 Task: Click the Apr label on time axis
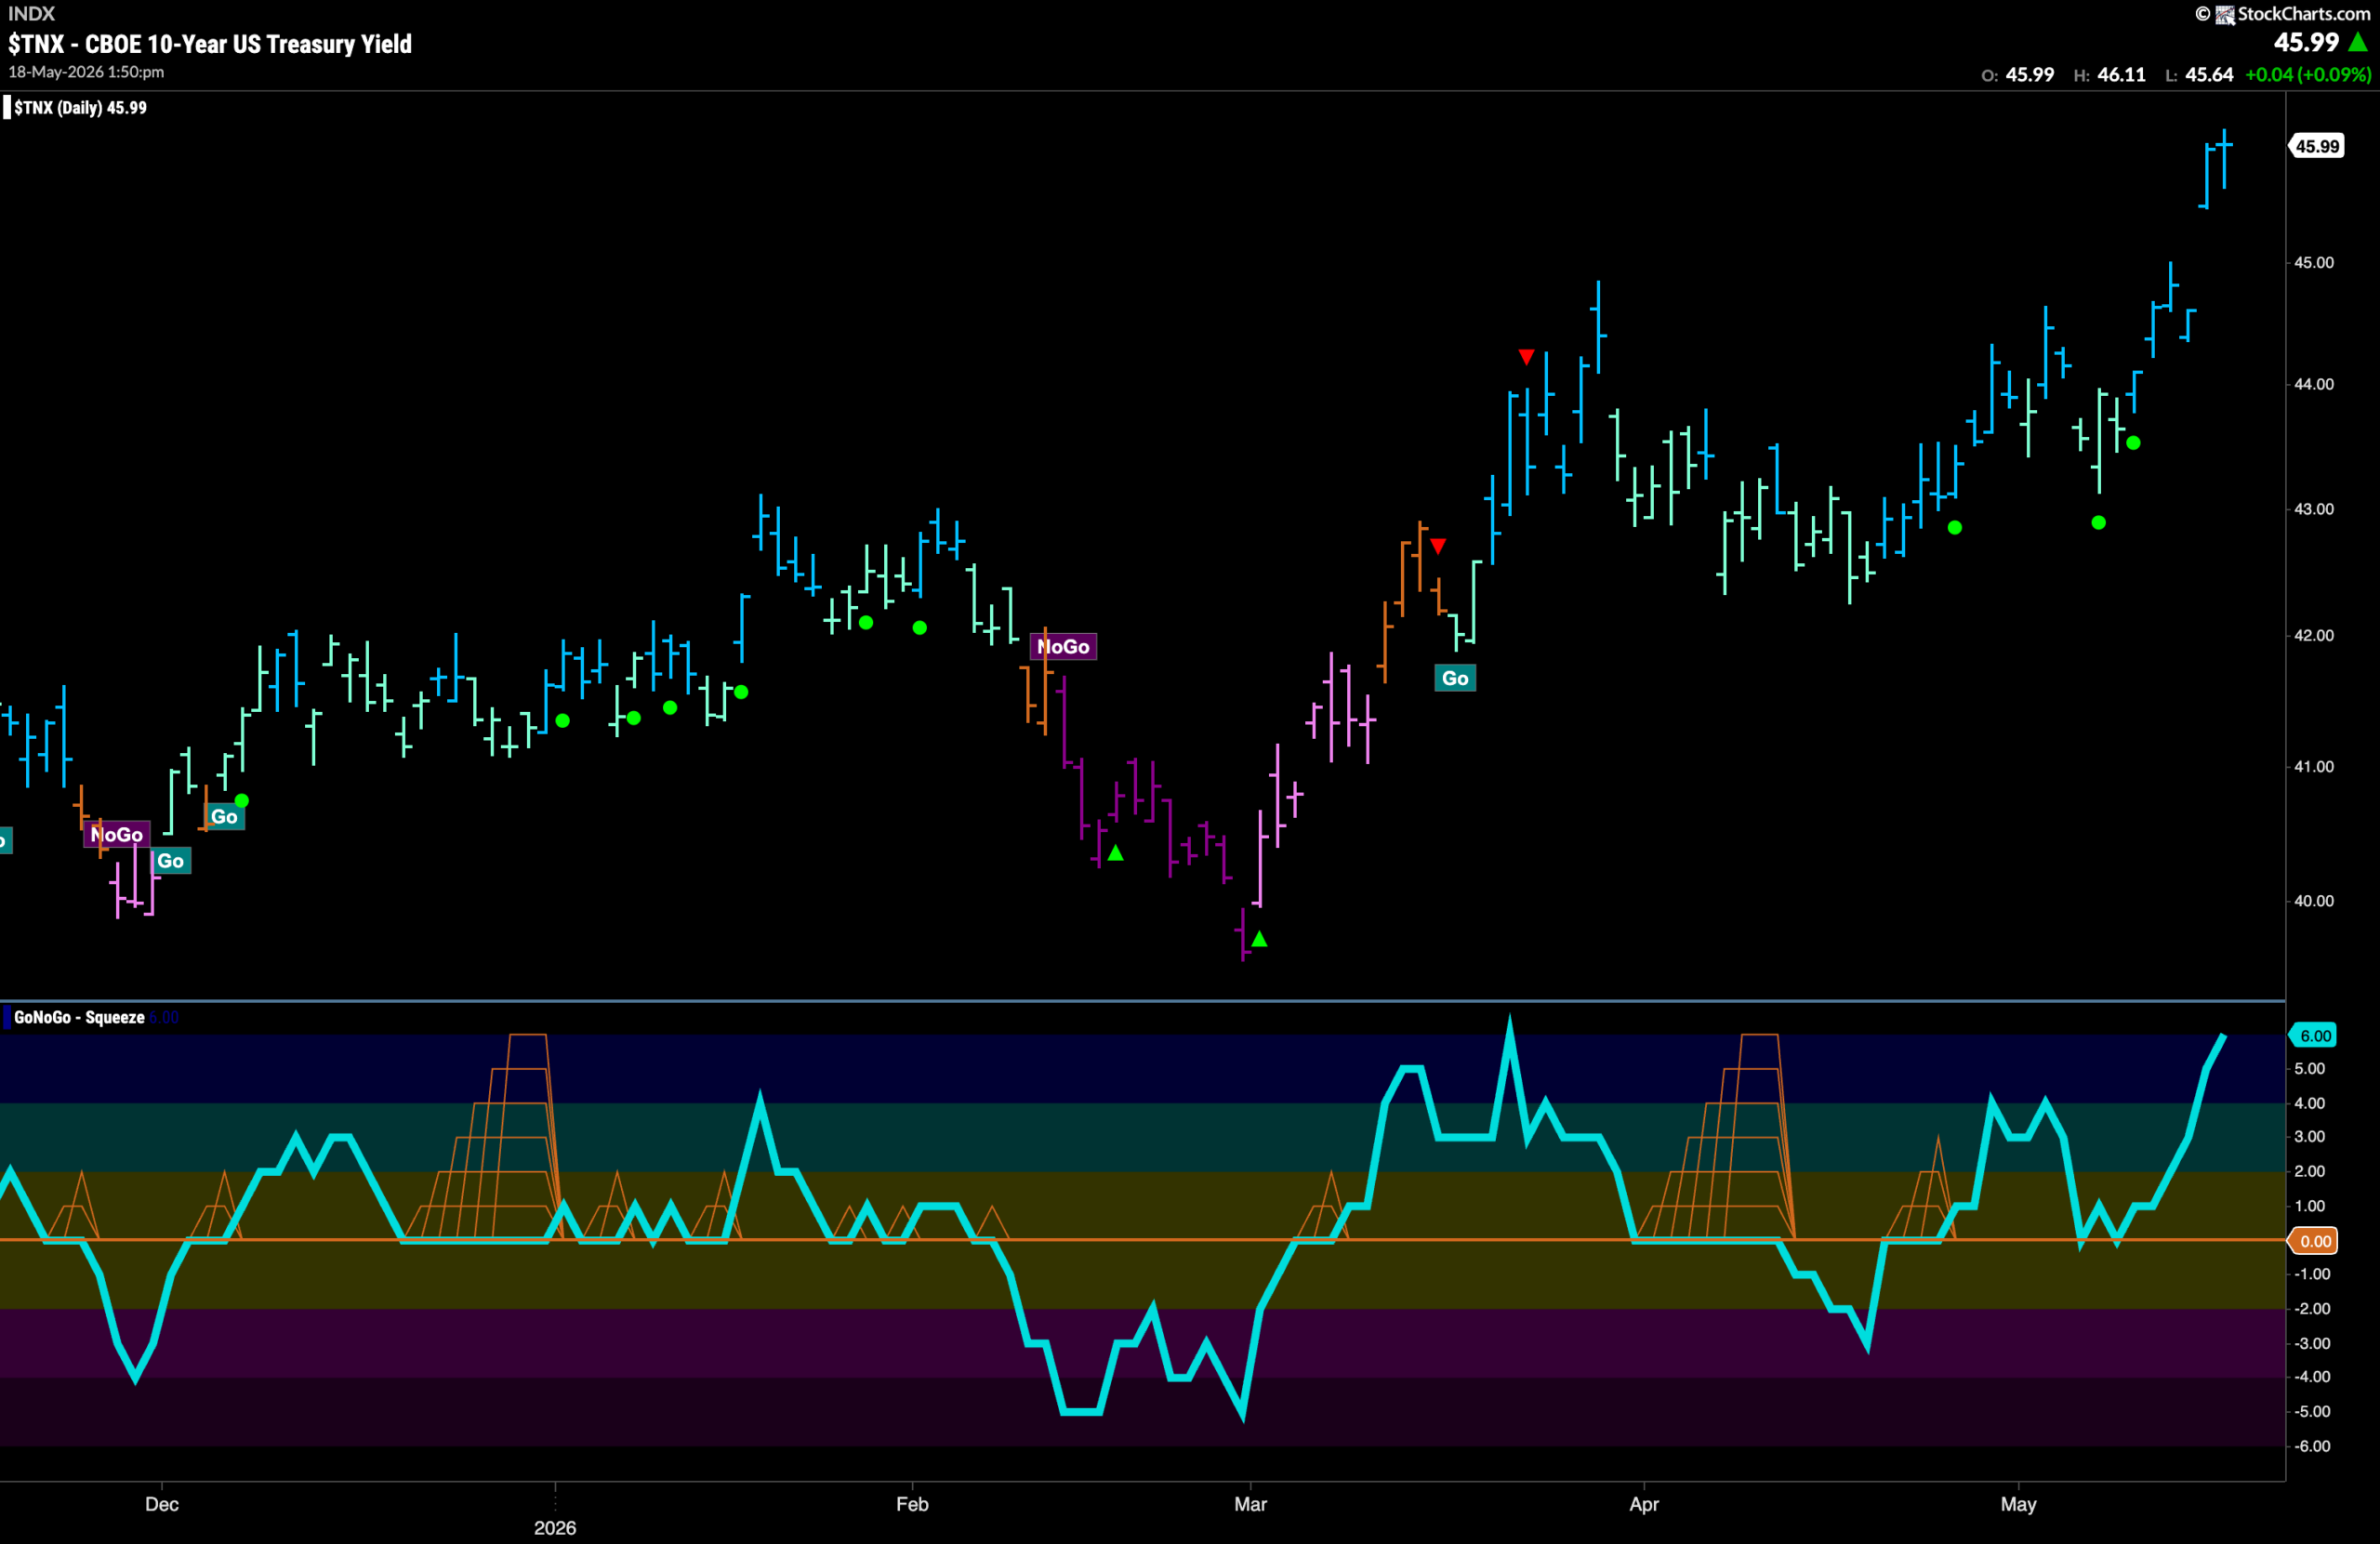[1644, 1504]
